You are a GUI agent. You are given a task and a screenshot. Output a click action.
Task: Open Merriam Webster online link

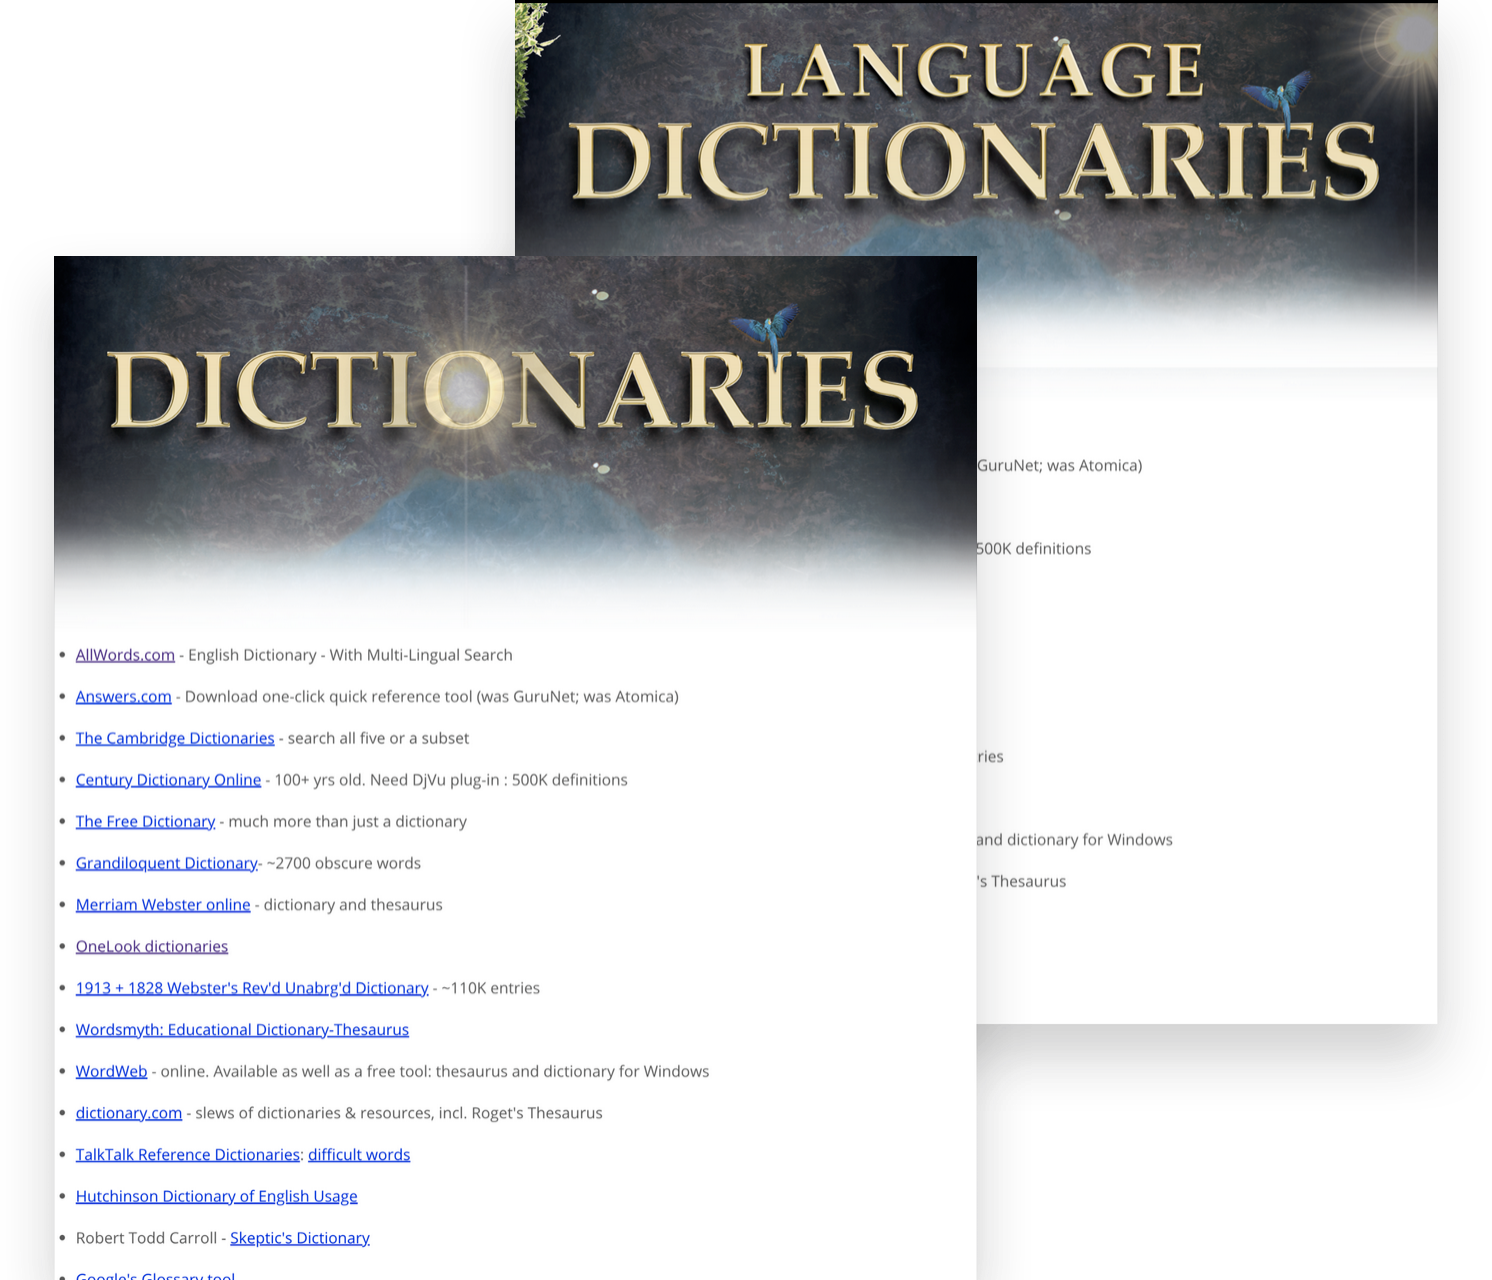163,905
